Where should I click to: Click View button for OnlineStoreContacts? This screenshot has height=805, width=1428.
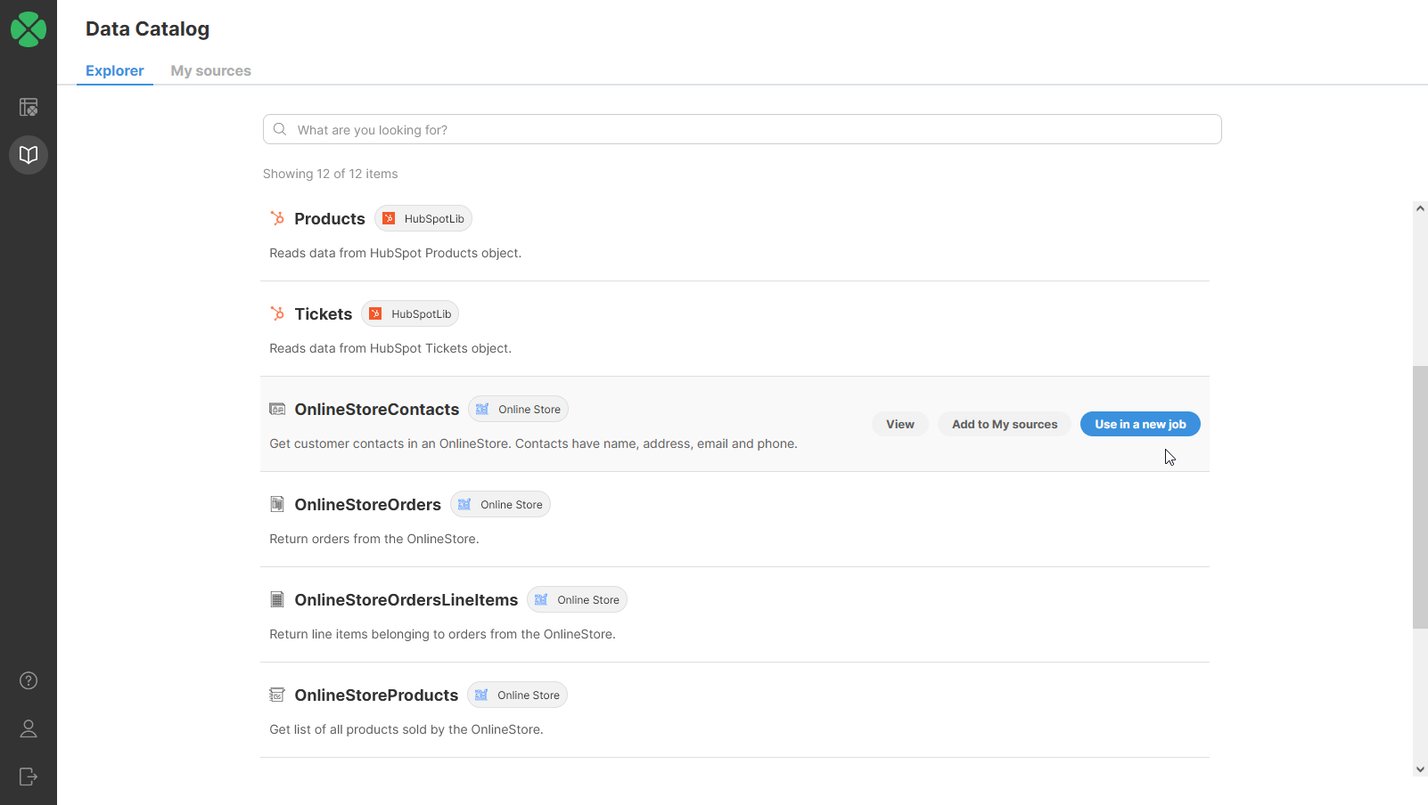point(900,424)
